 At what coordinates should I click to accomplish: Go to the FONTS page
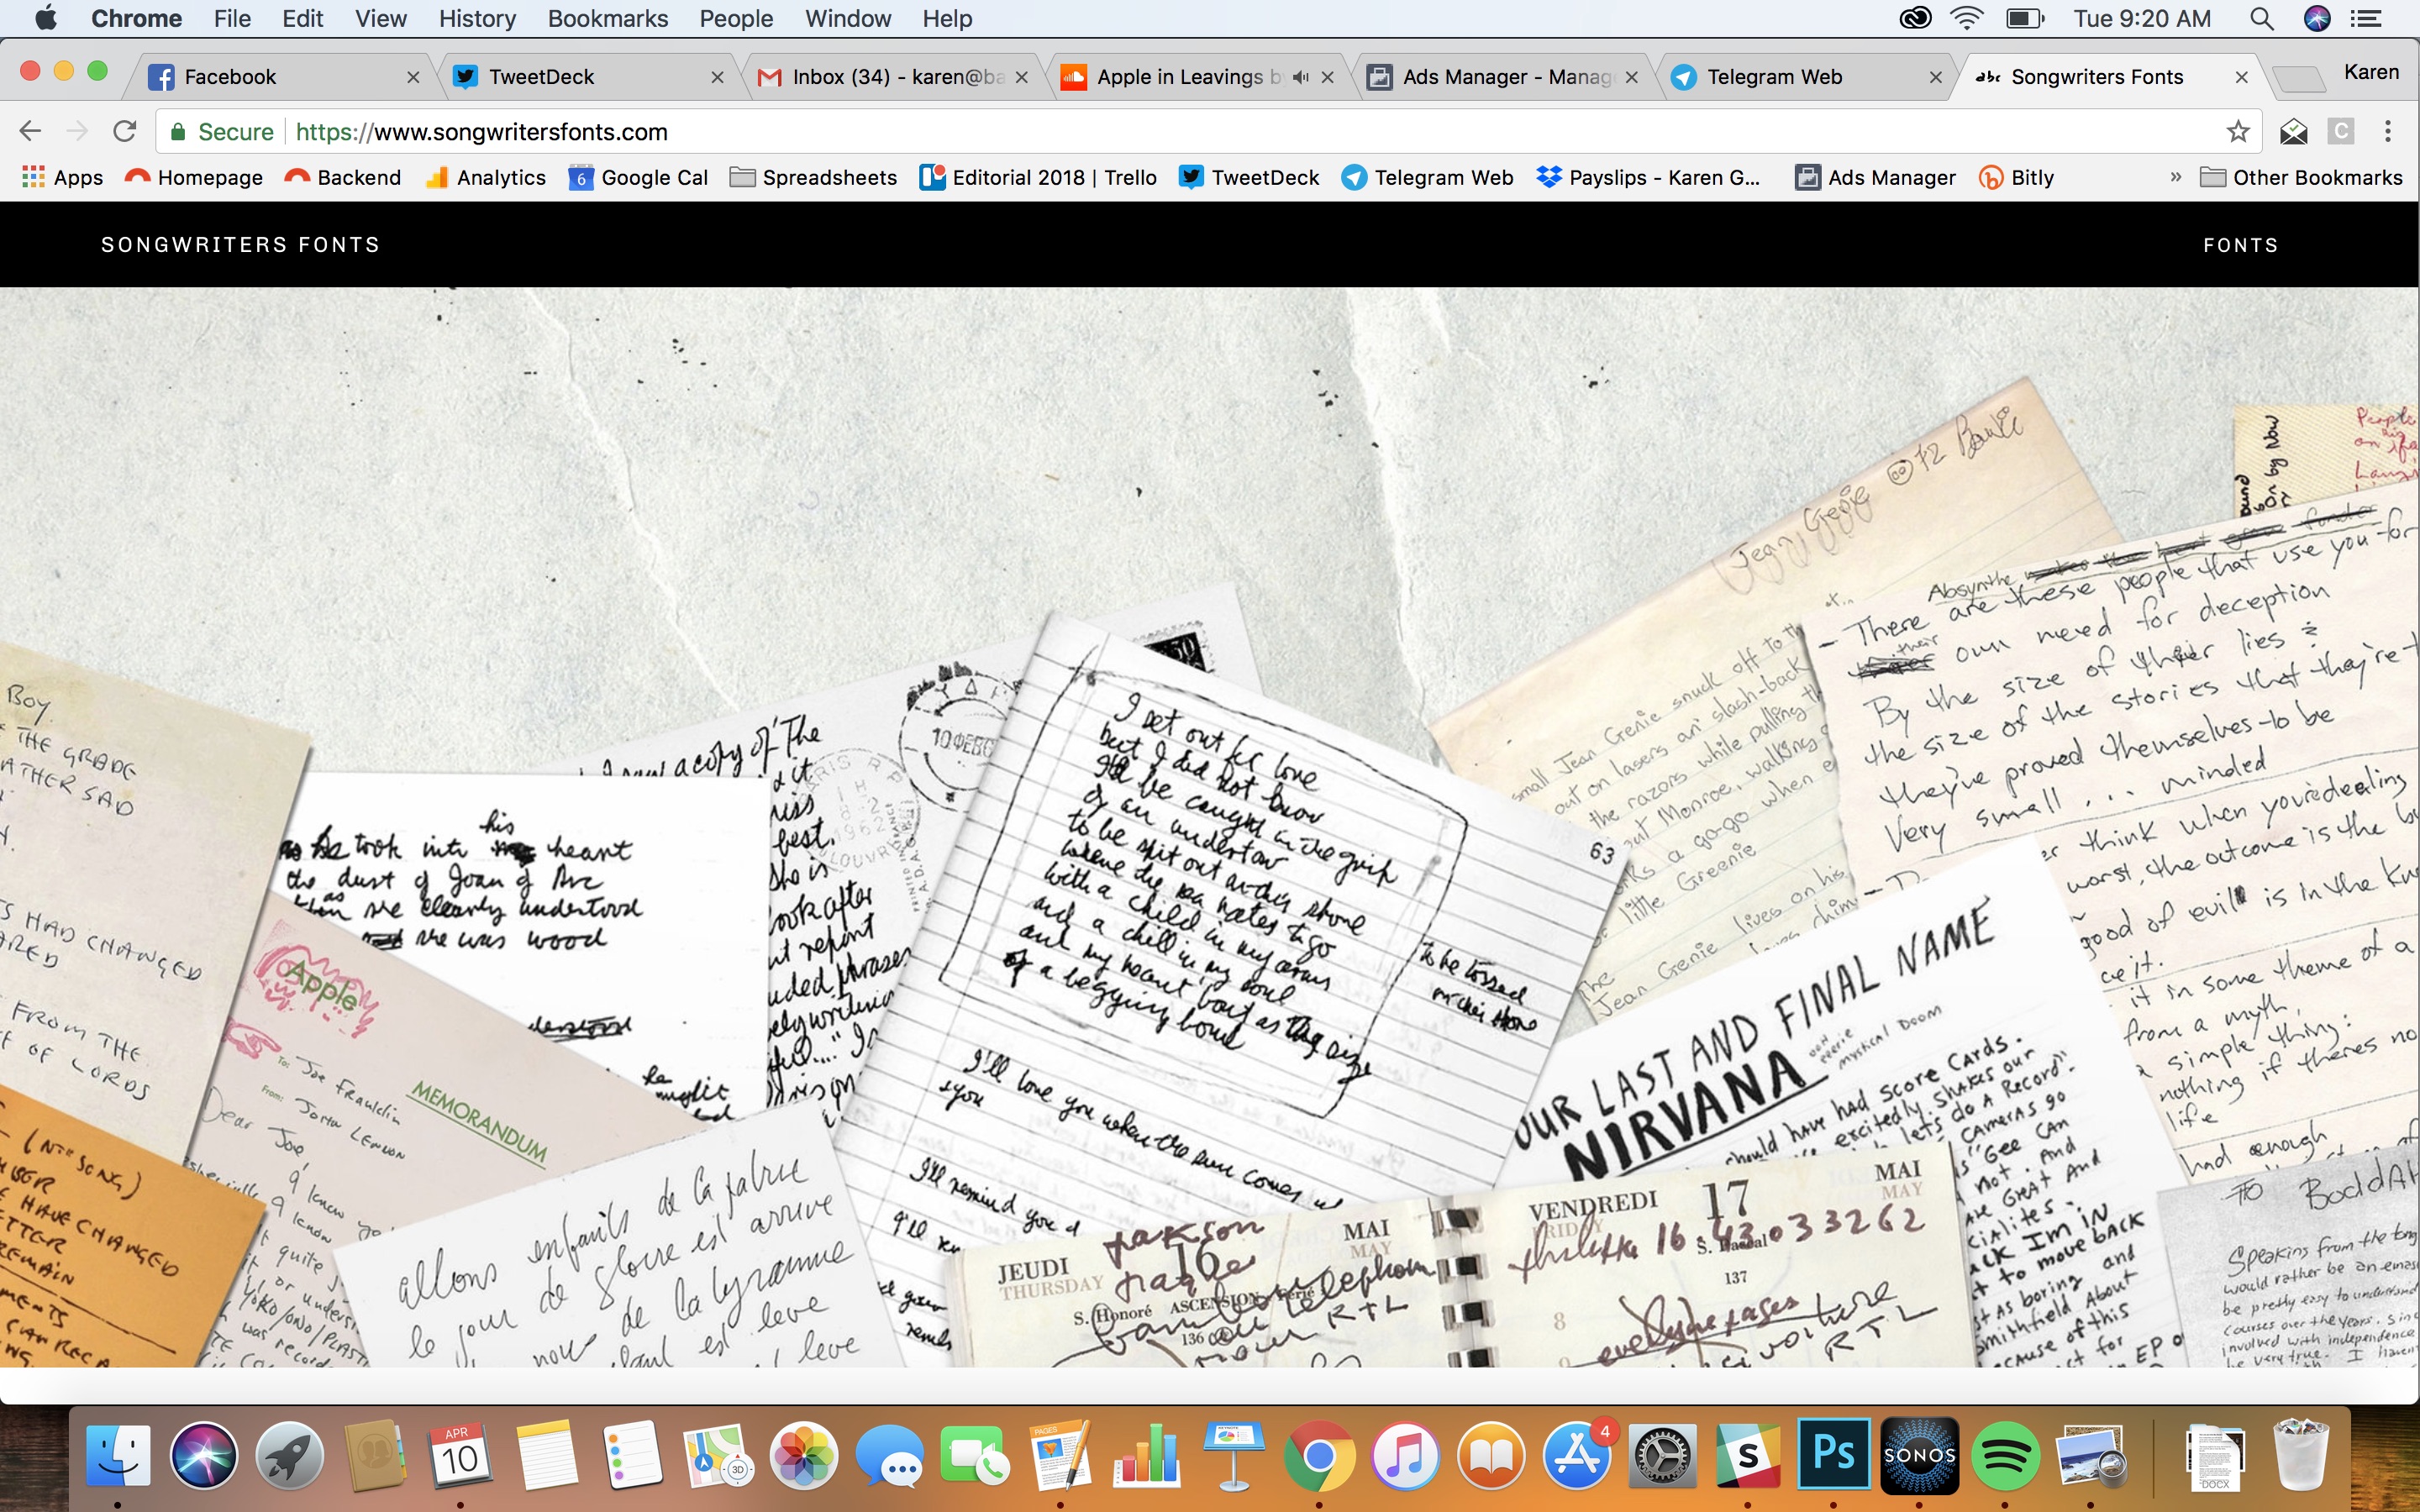pyautogui.click(x=2241, y=245)
